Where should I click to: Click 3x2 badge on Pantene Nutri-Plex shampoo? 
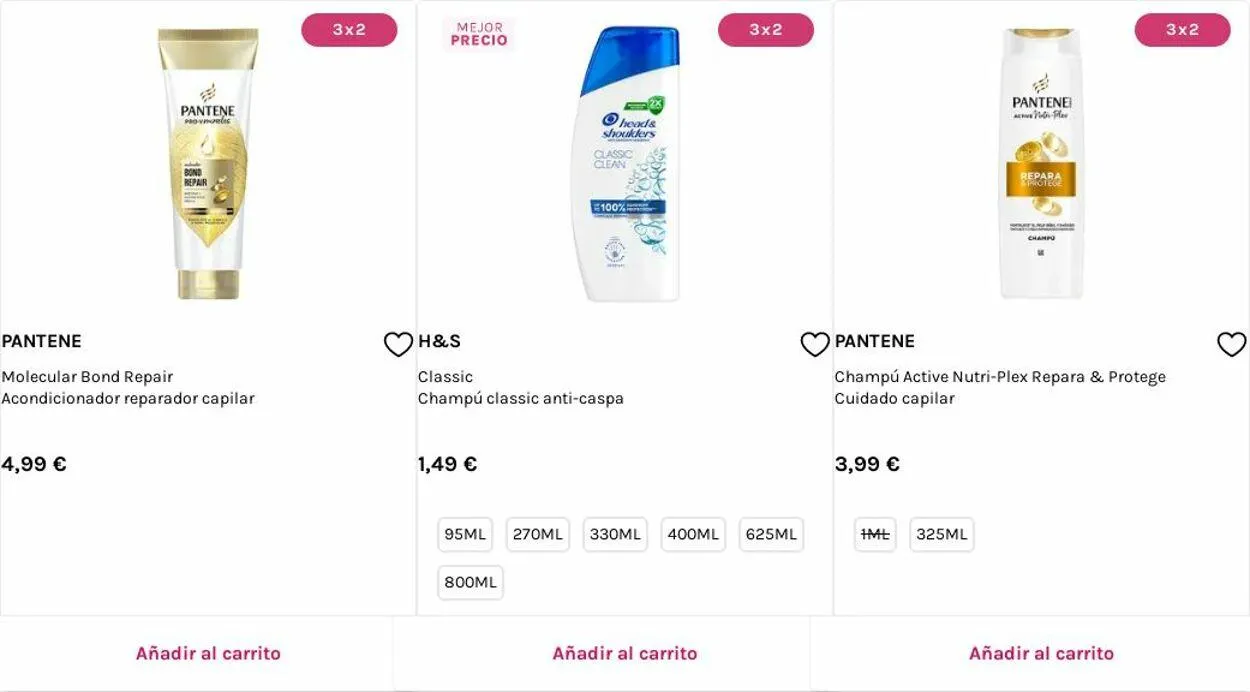(x=1182, y=30)
